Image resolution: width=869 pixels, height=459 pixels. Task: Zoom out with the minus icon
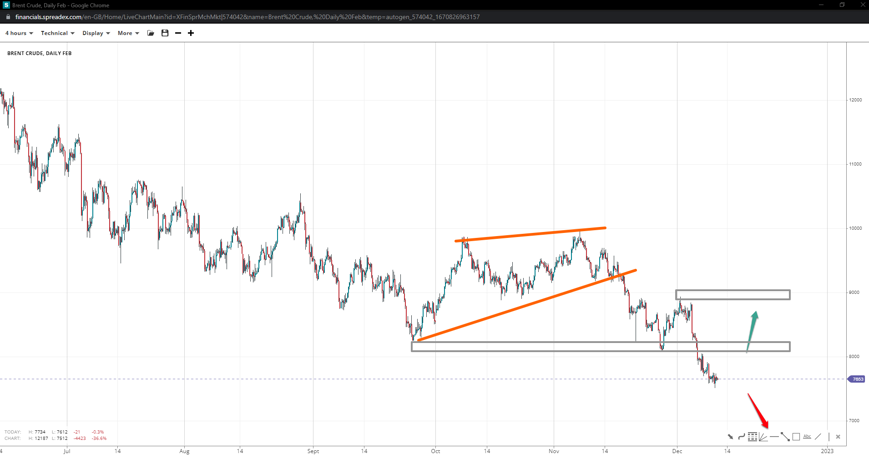[178, 33]
